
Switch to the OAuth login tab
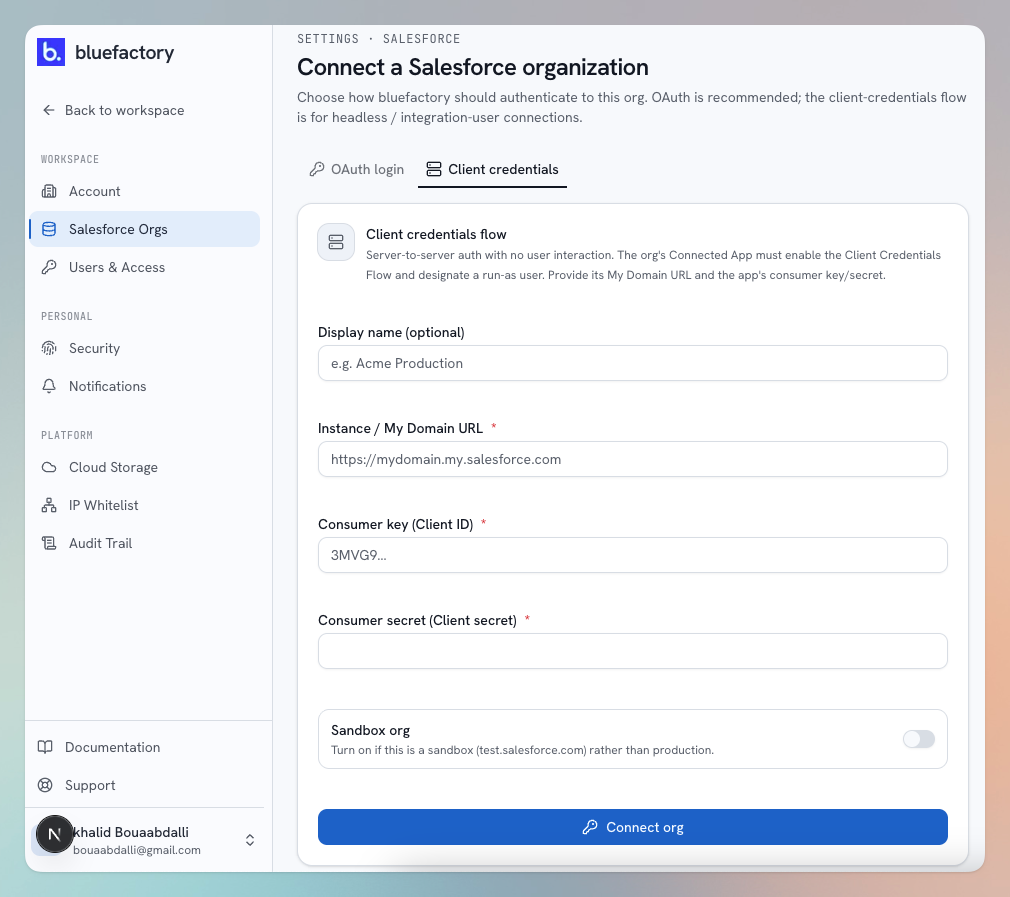[x=357, y=169]
